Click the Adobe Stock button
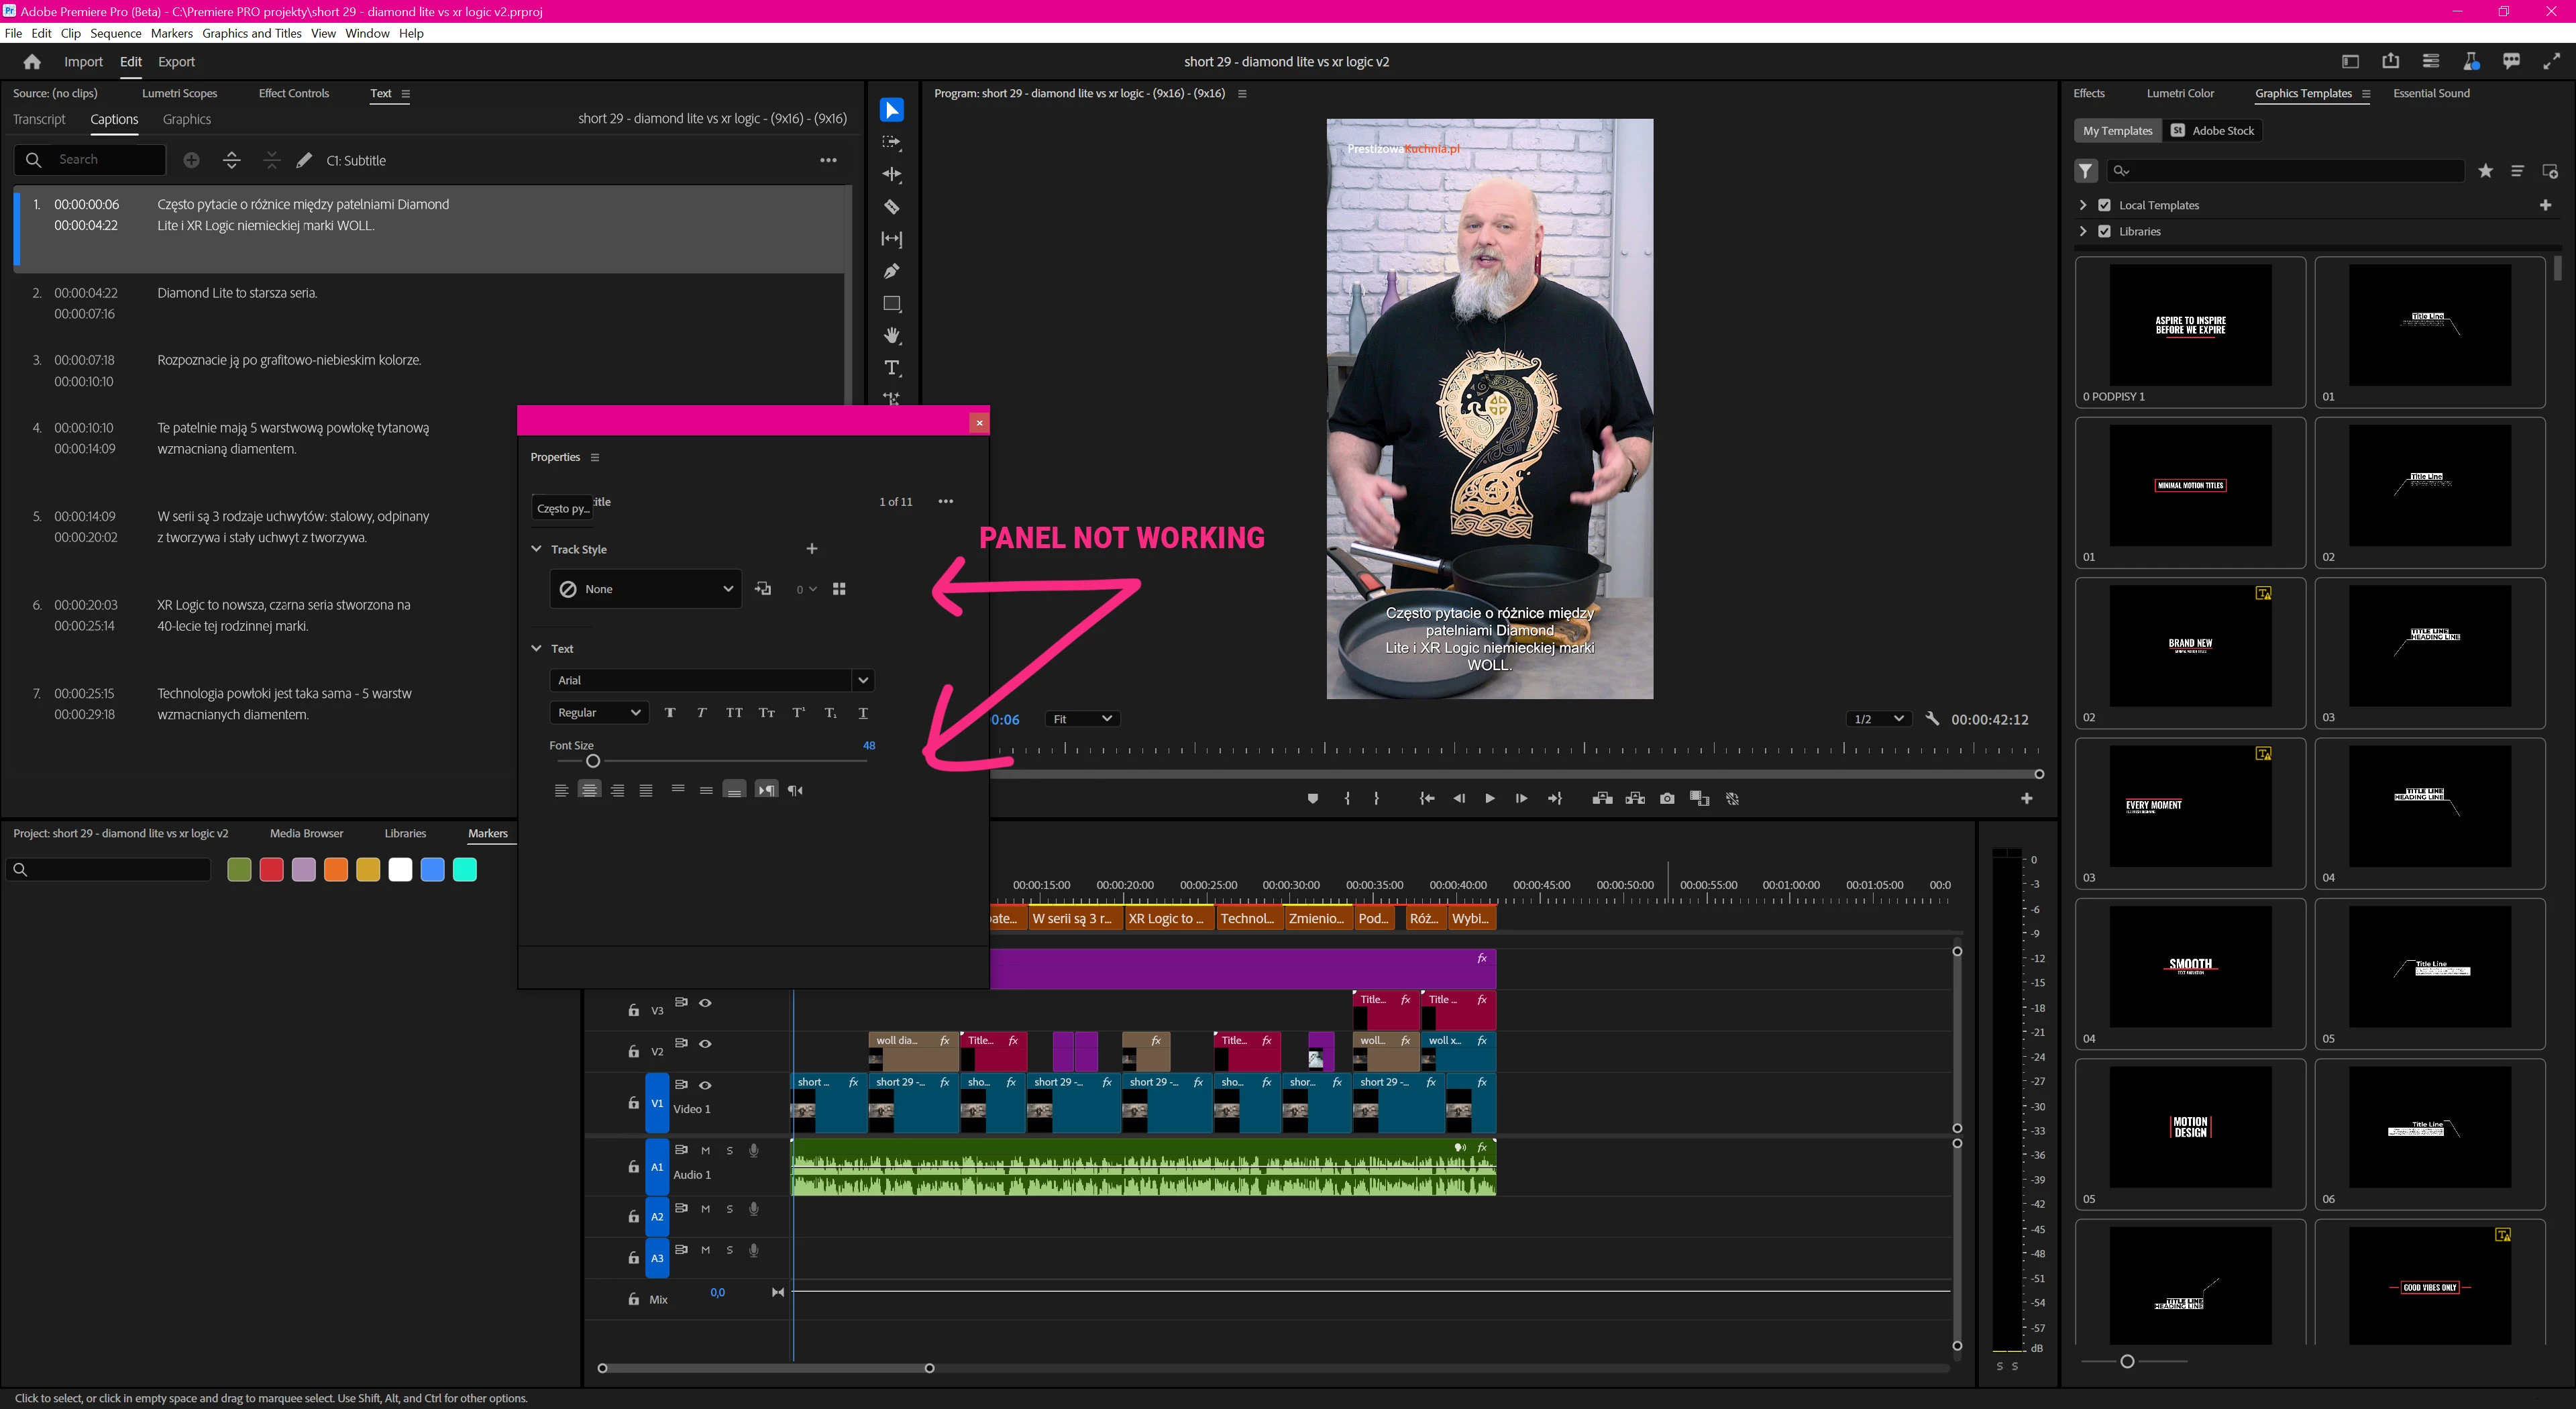The width and height of the screenshot is (2576, 1409). [2213, 131]
